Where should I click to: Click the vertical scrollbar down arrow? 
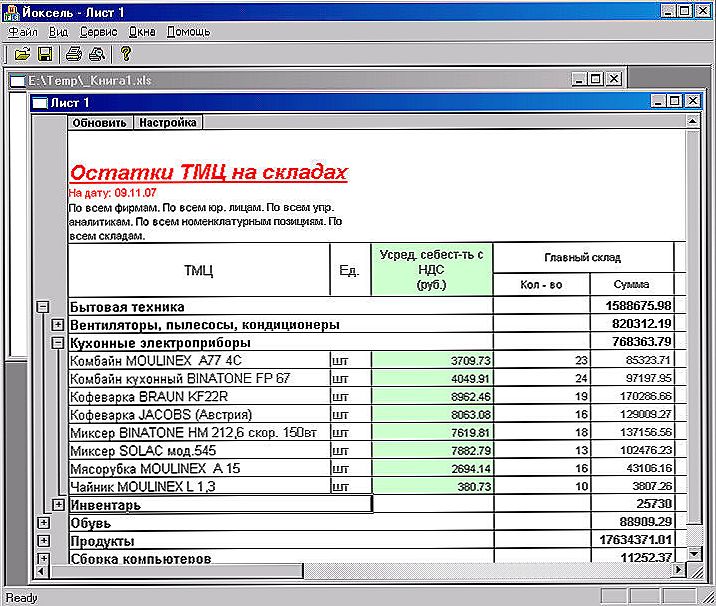(x=694, y=553)
